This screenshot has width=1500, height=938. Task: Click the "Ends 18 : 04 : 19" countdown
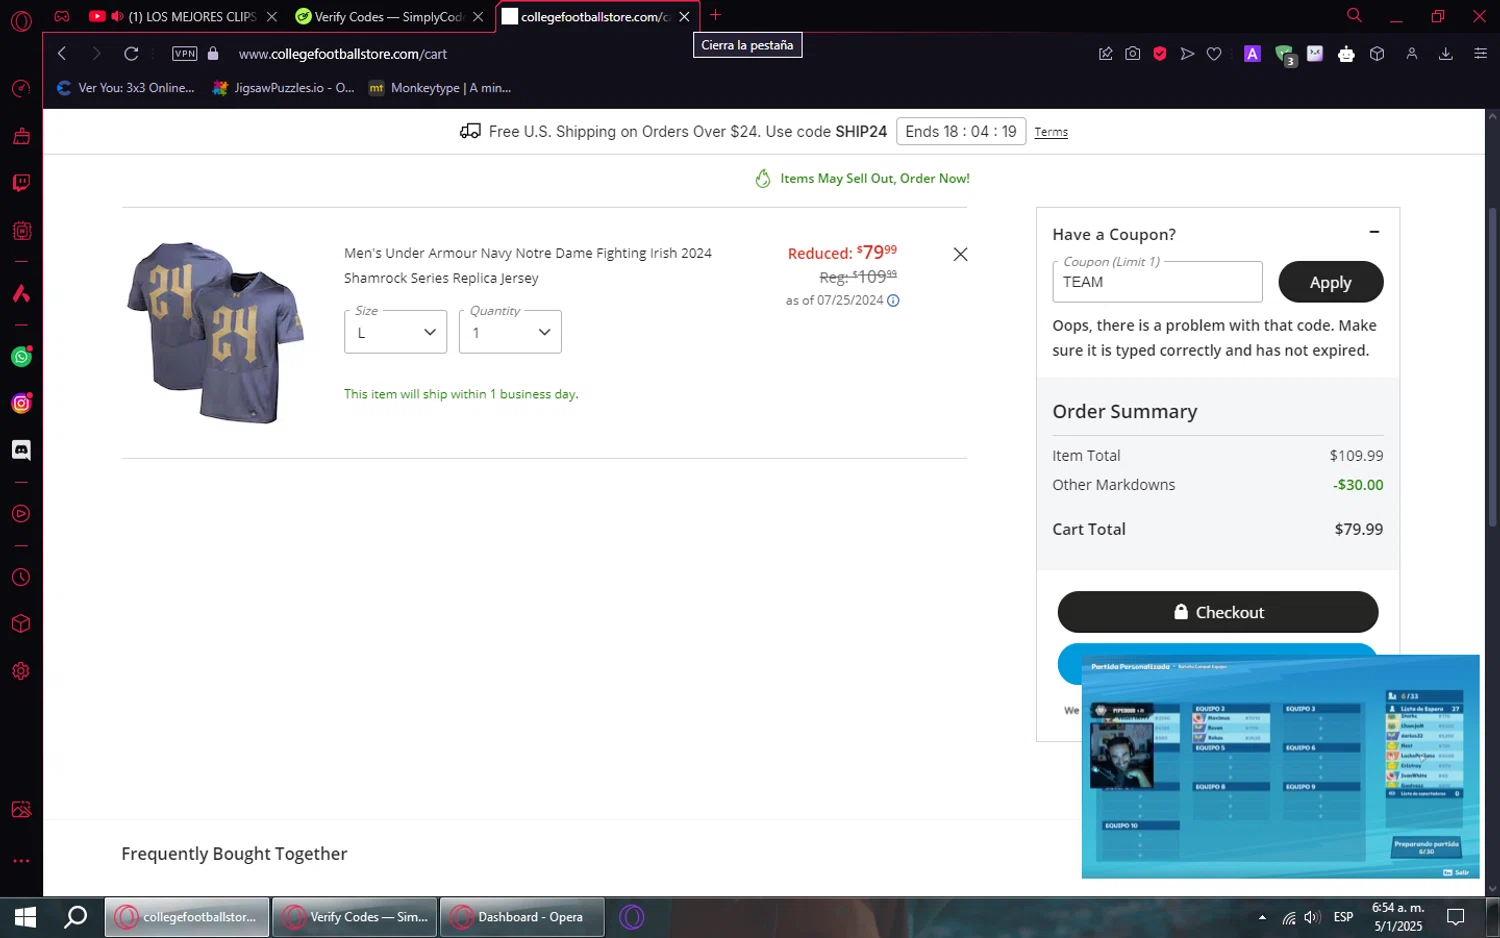coord(961,132)
